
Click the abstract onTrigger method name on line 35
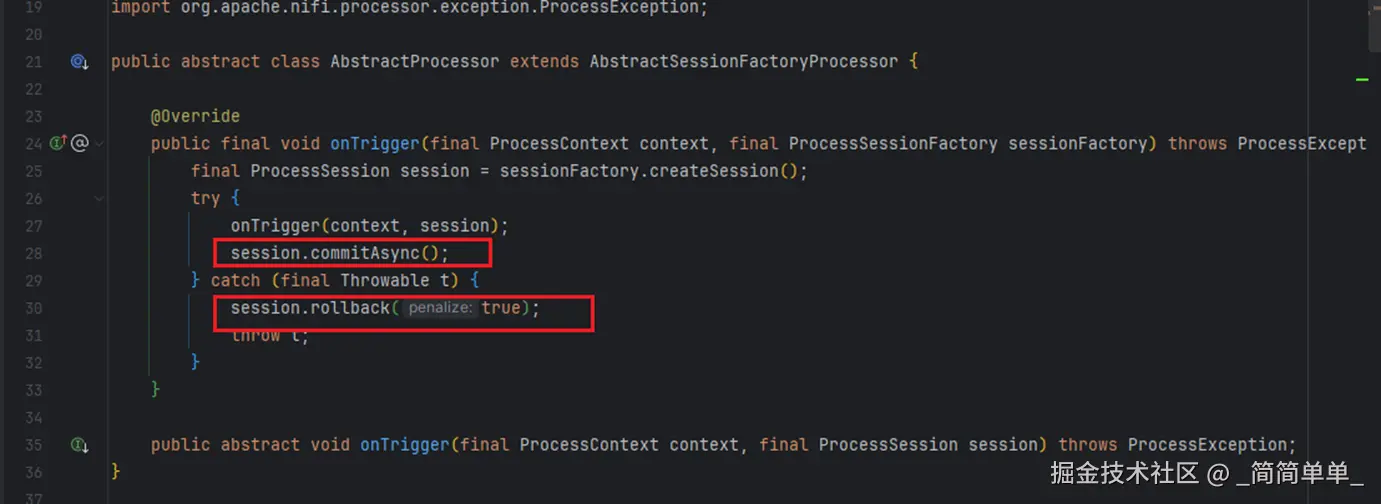(x=404, y=444)
